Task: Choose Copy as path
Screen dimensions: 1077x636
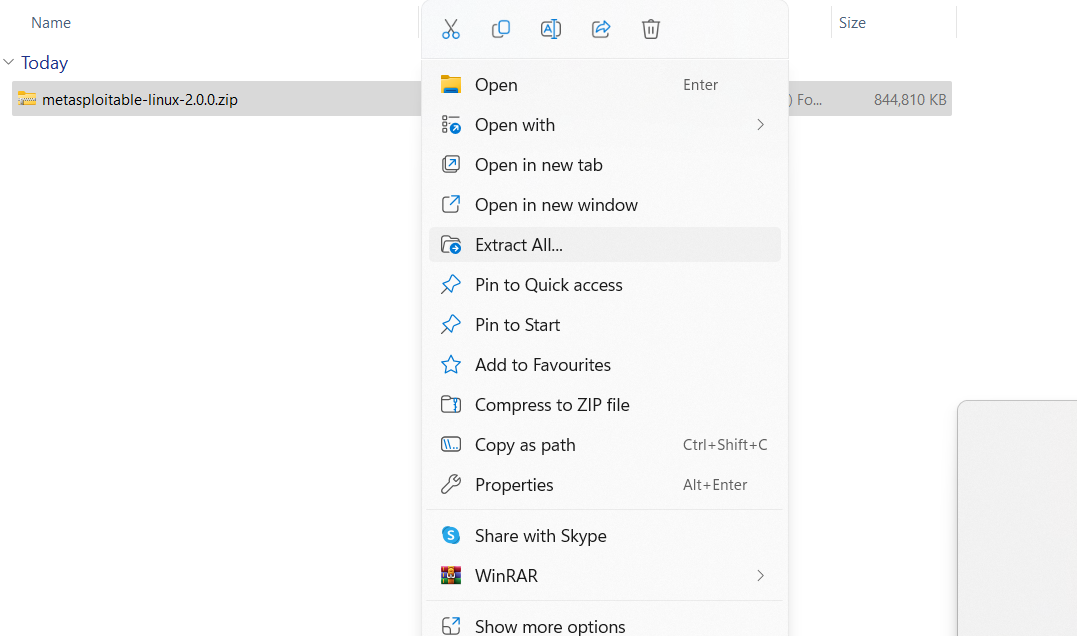Action: click(x=604, y=444)
